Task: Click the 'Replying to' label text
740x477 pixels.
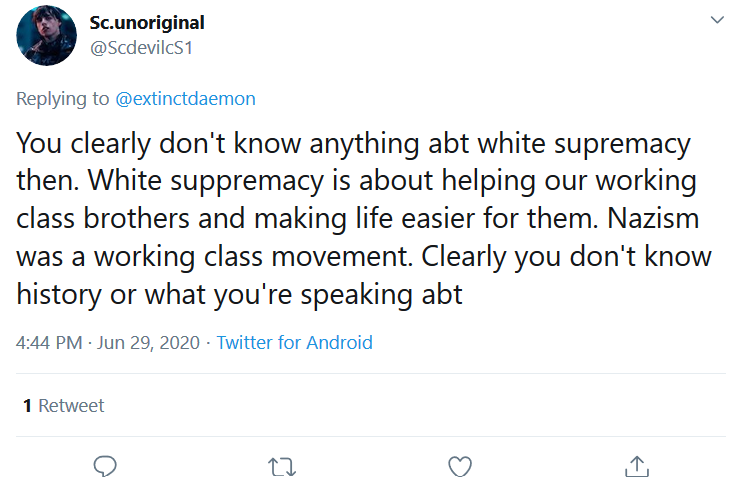Action: 63,99
